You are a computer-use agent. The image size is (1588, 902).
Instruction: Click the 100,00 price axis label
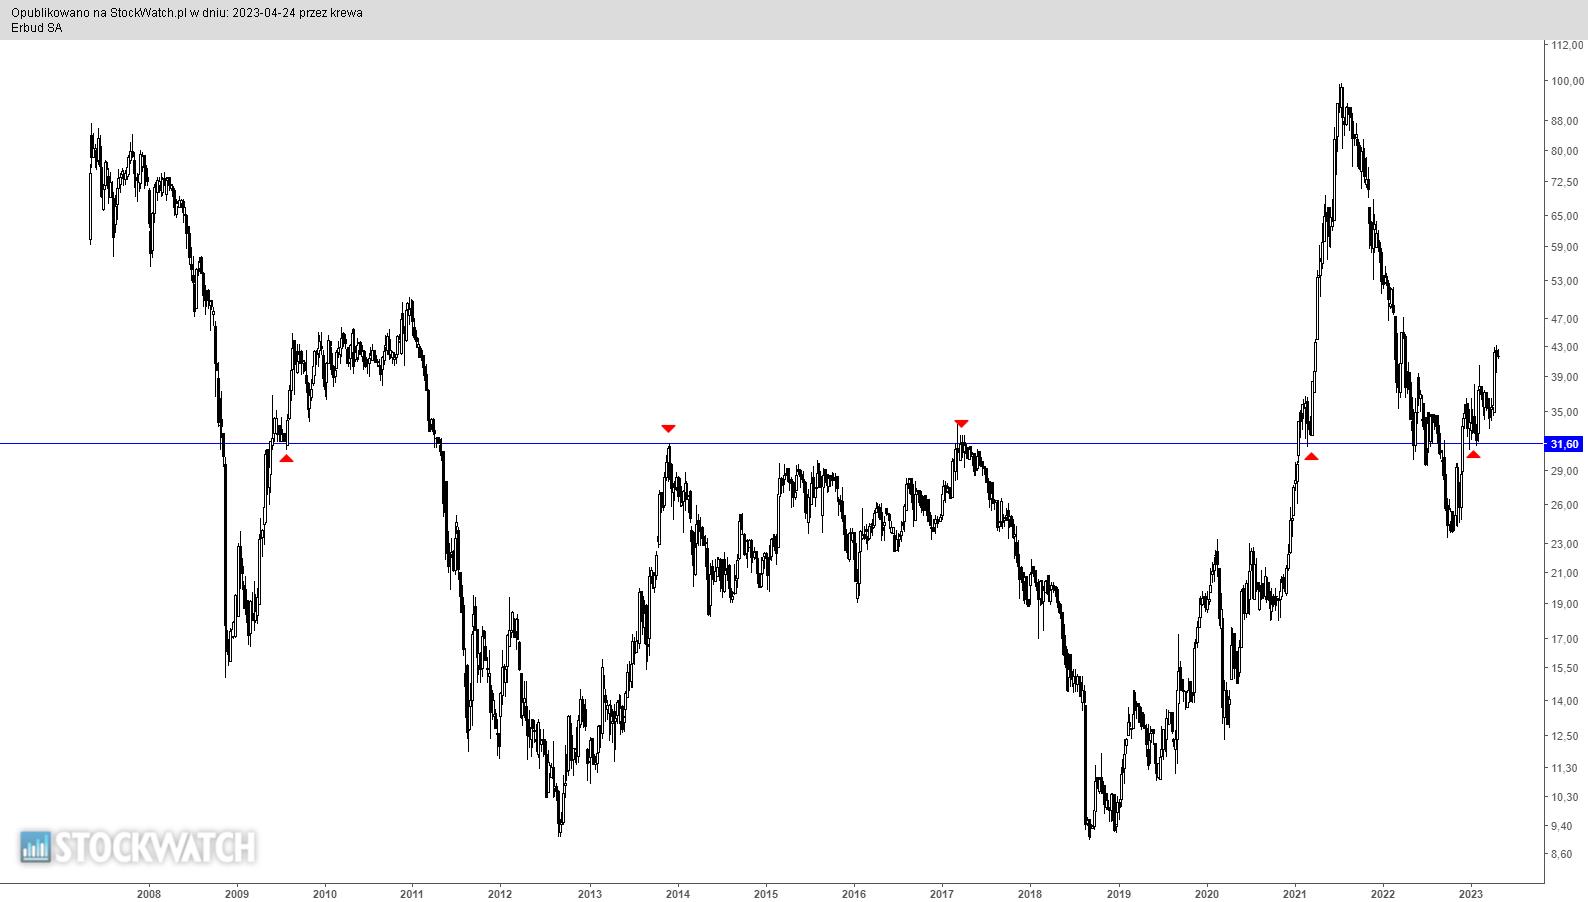click(x=1567, y=81)
